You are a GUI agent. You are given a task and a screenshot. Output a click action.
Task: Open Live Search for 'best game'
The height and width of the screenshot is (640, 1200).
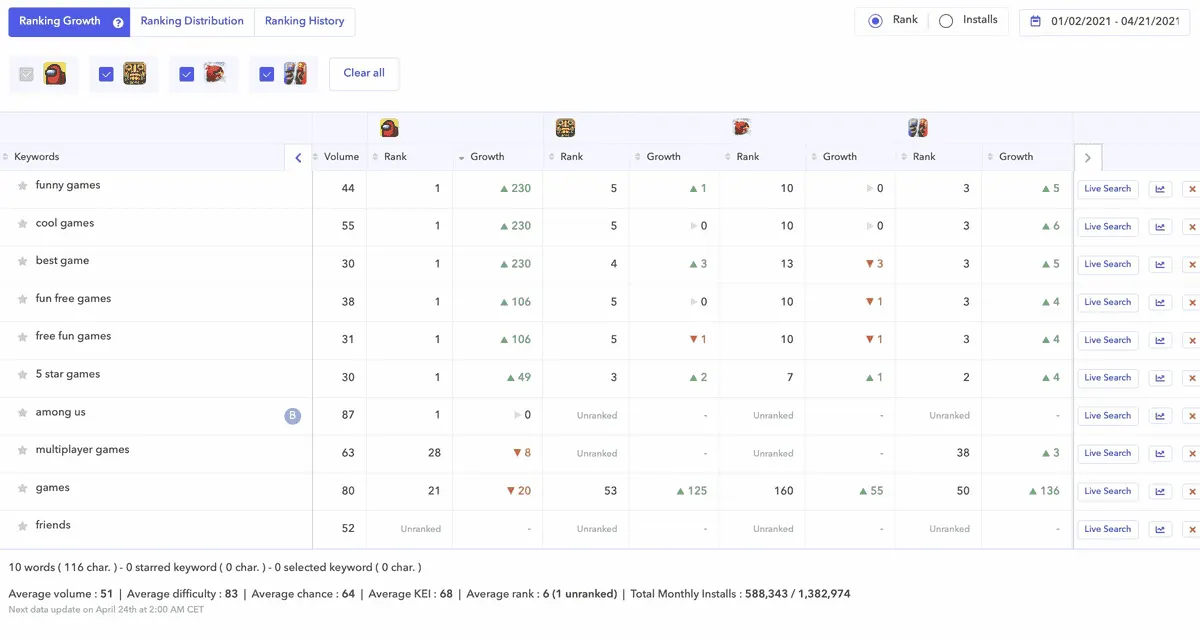click(1108, 265)
